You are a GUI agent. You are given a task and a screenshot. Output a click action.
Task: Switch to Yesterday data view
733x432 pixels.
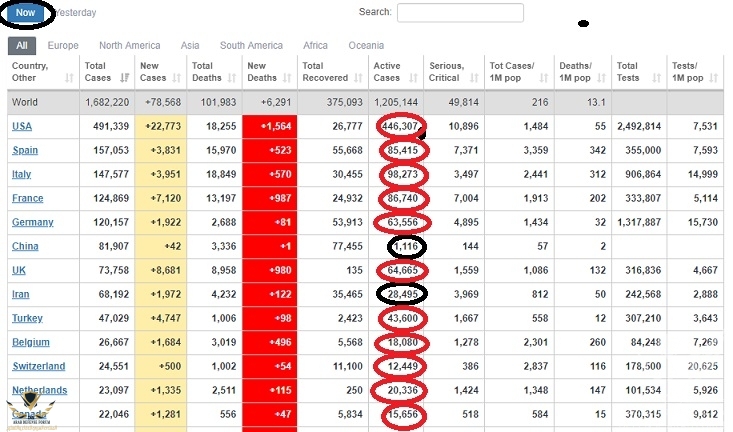point(79,14)
